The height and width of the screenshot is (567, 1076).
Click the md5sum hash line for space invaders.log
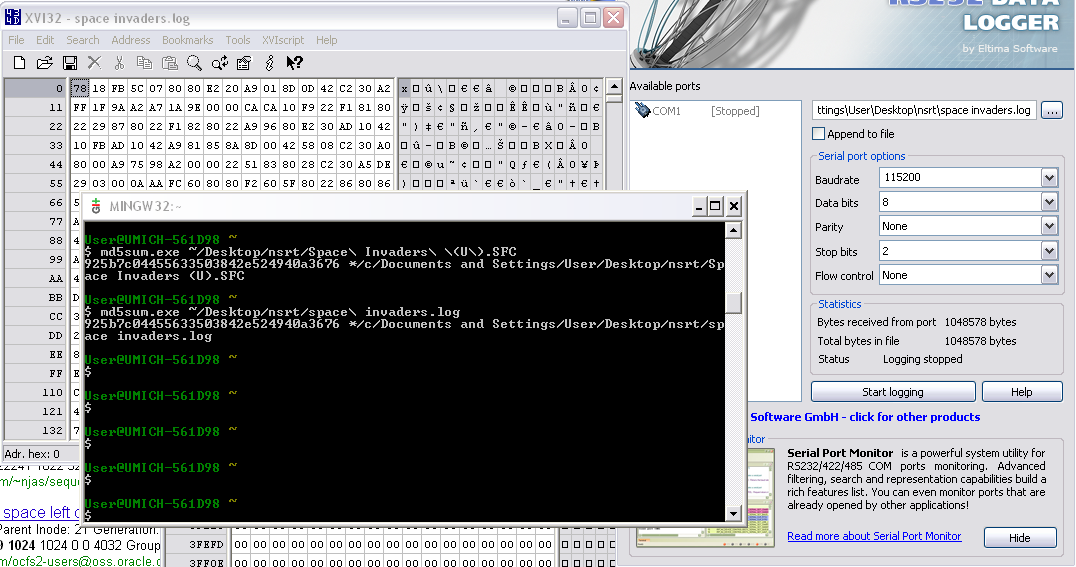(x=404, y=324)
